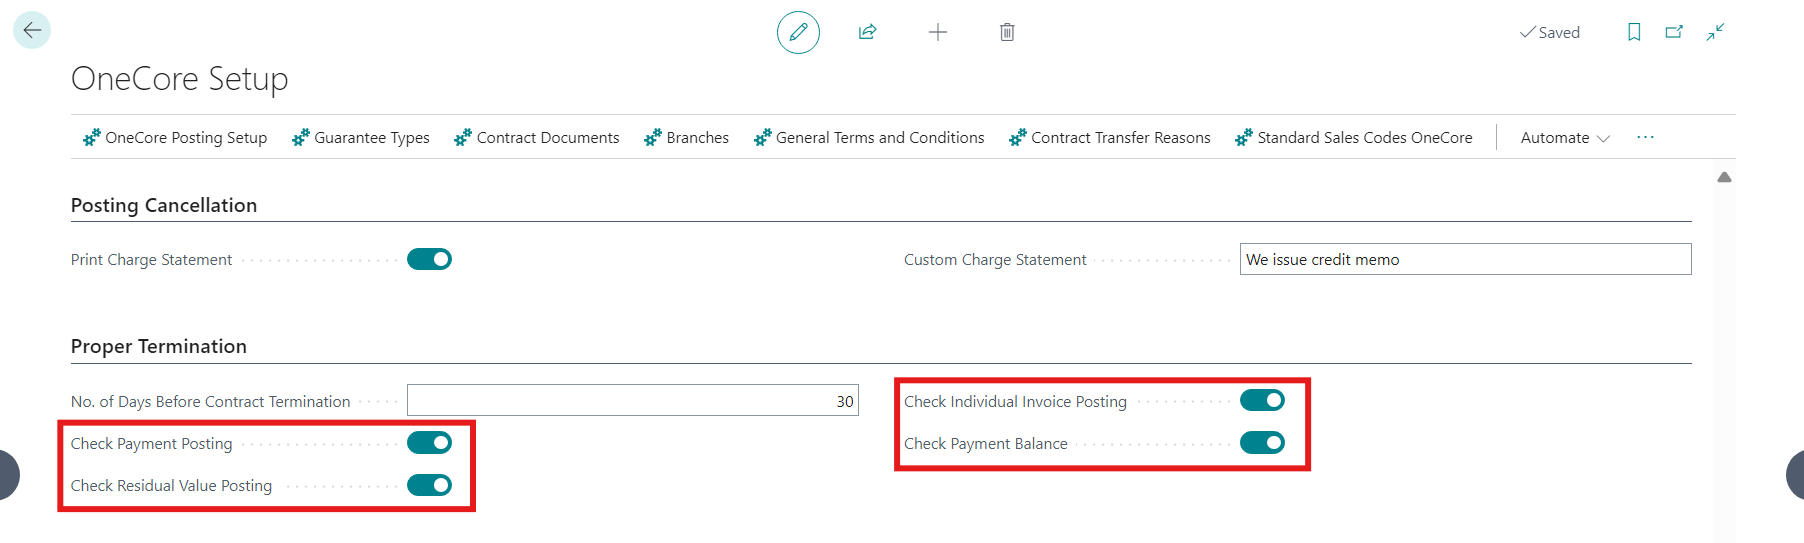Click the collapse page arrows icon
Screen dimensions: 1804x543
click(1715, 32)
